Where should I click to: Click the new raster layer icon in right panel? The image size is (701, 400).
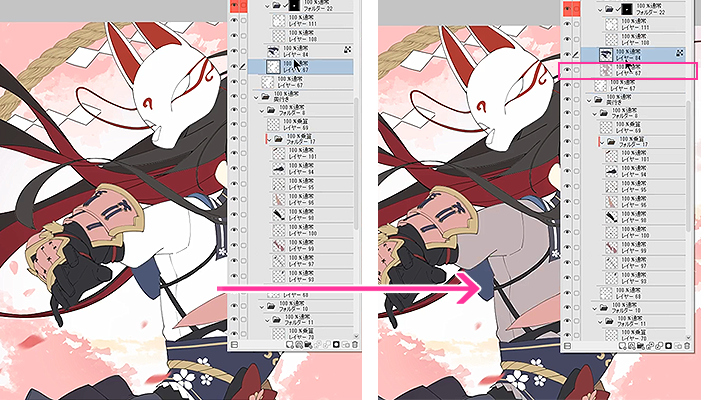(622, 346)
